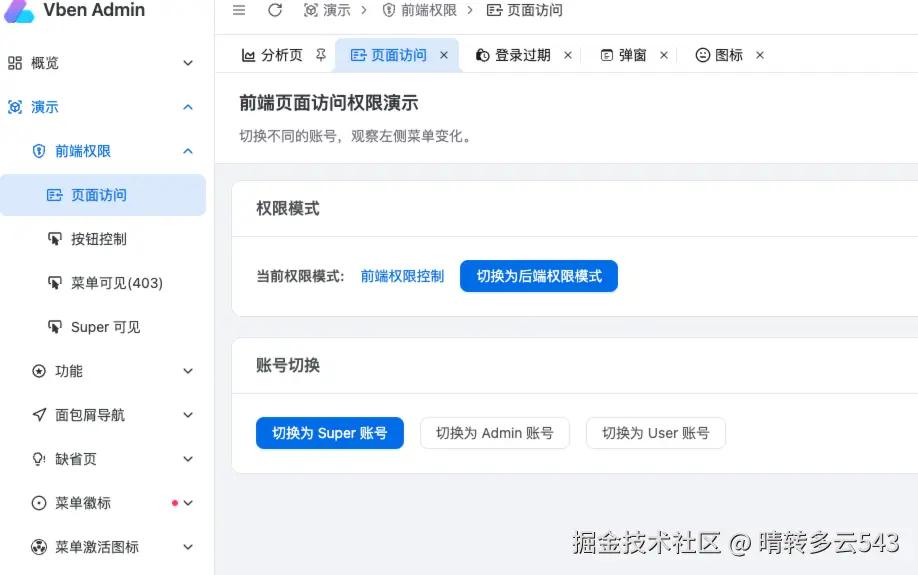Click the 按钮控制 cursor icon
The height and width of the screenshot is (575, 918).
[54, 239]
